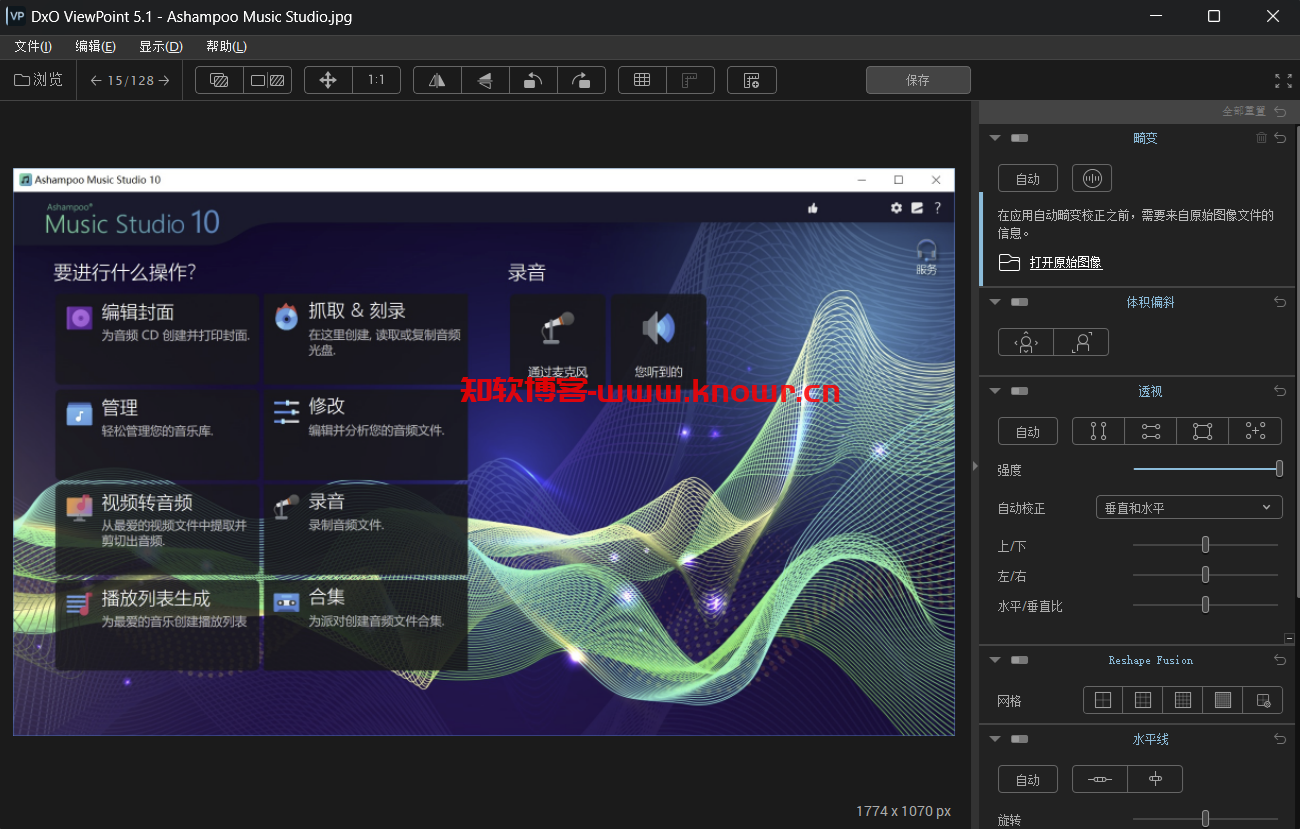Show the grid overlay from the toolbar

tap(642, 80)
